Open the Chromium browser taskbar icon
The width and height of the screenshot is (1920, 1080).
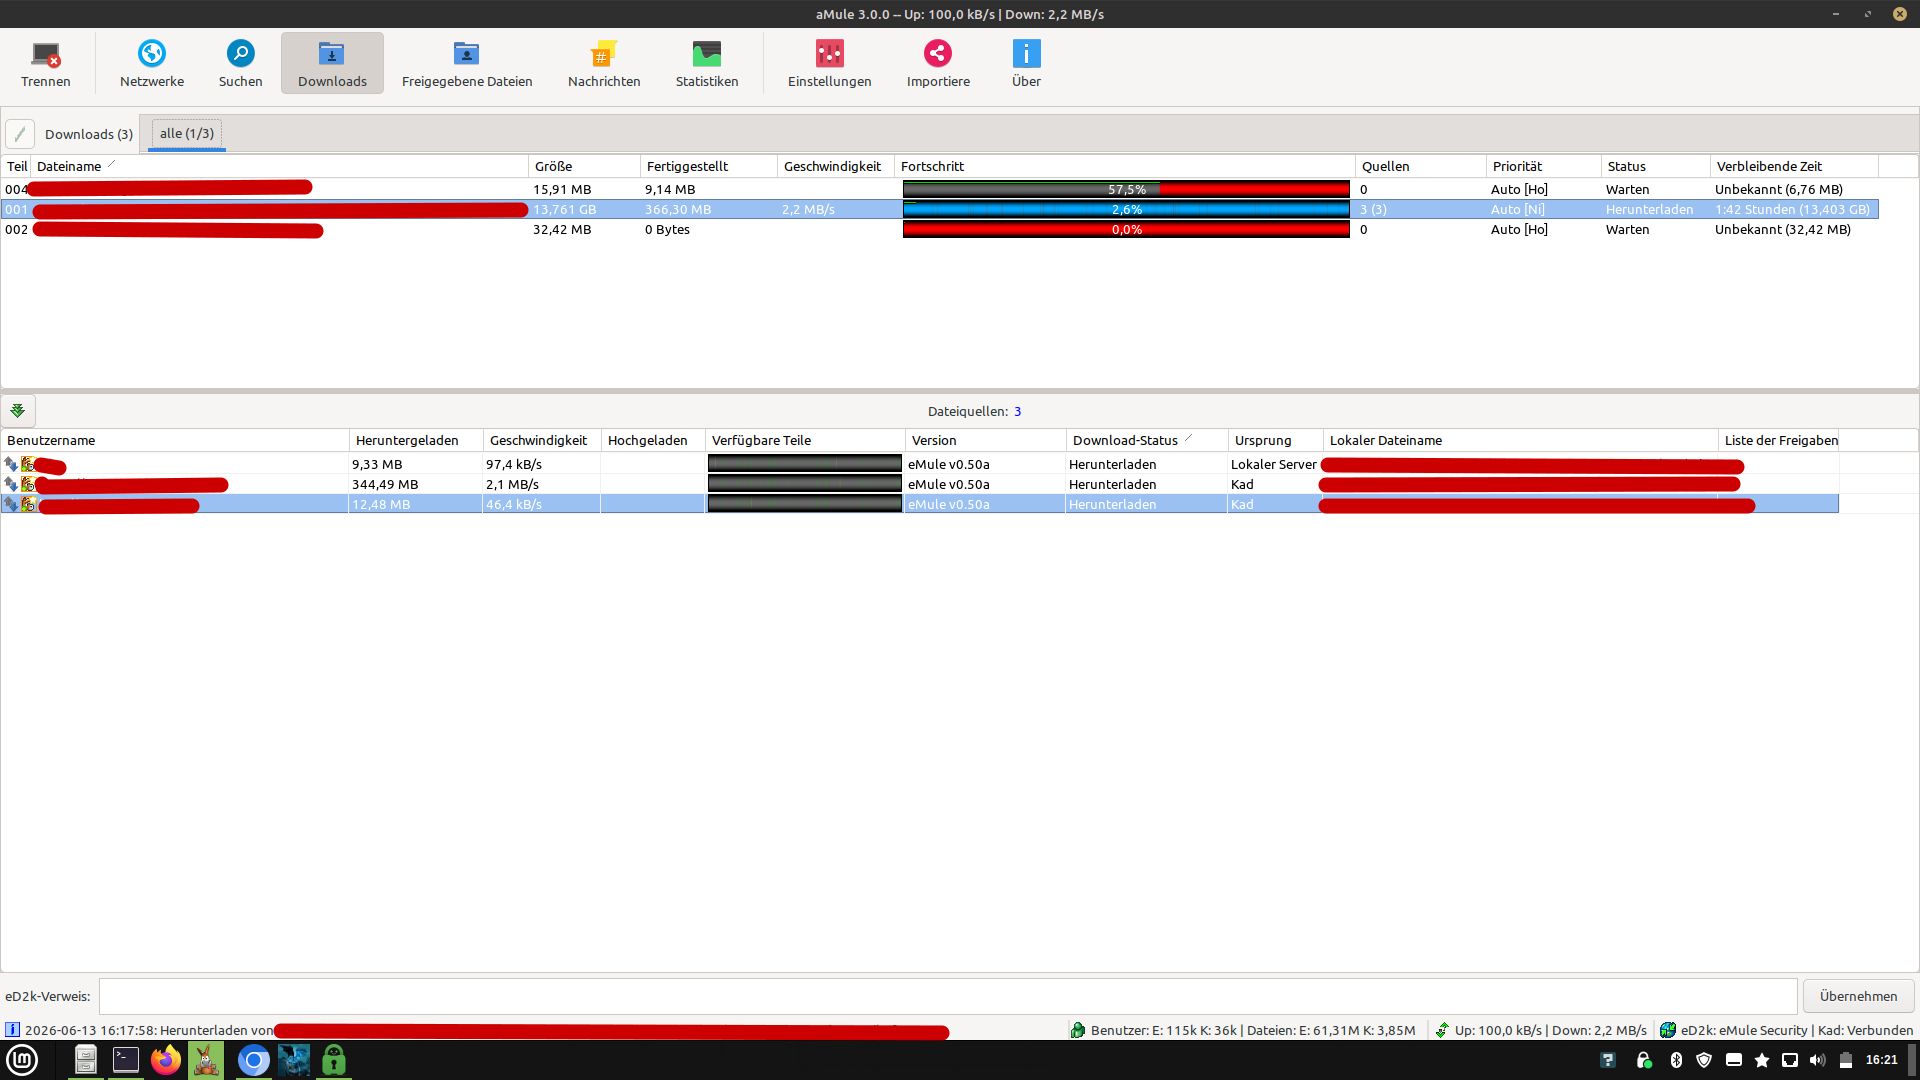pos(254,1060)
